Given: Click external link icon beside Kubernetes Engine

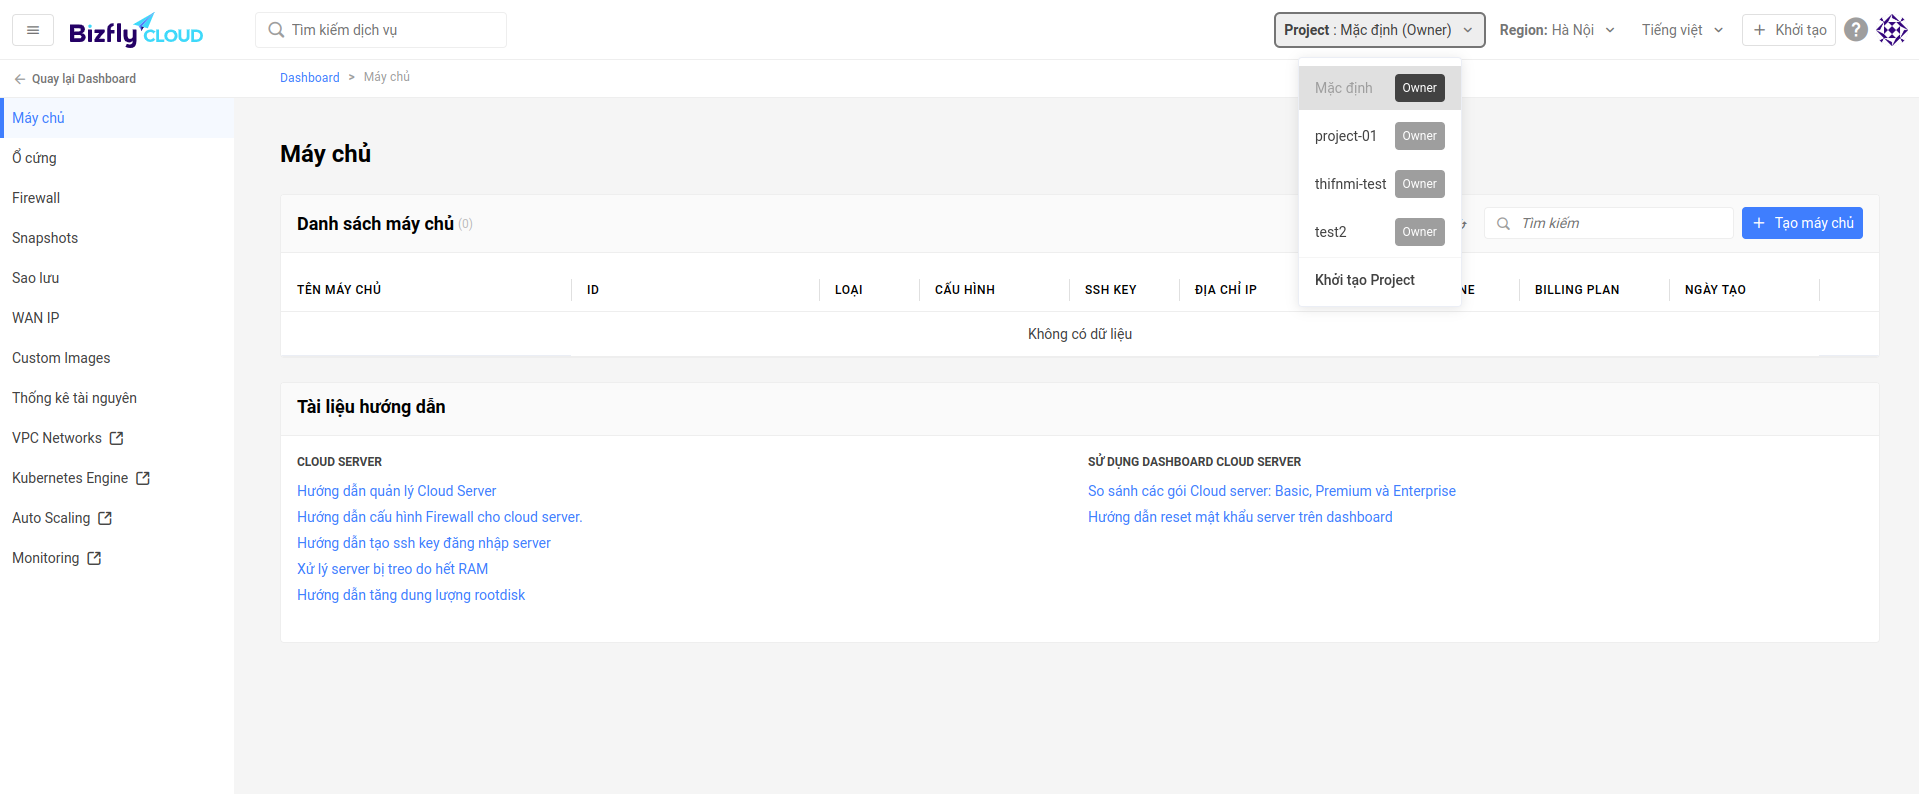Looking at the screenshot, I should pyautogui.click(x=143, y=478).
